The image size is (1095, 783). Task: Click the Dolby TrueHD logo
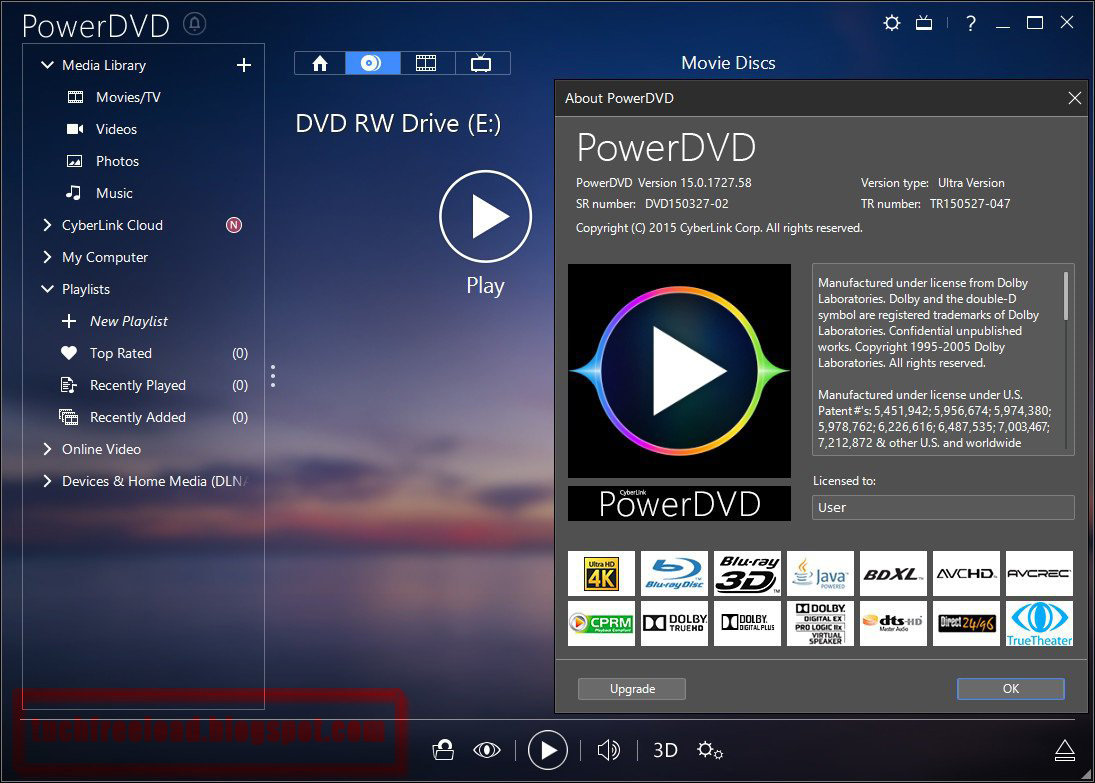click(674, 623)
